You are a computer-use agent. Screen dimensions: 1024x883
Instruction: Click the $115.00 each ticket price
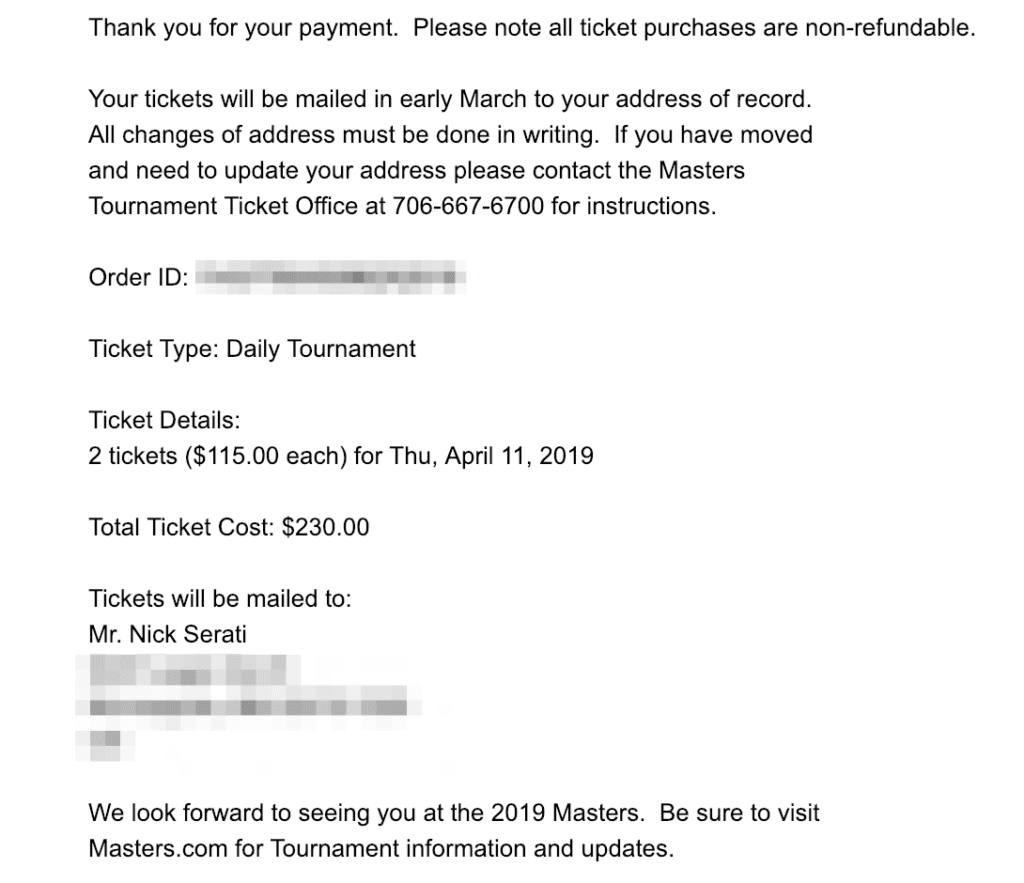[266, 456]
